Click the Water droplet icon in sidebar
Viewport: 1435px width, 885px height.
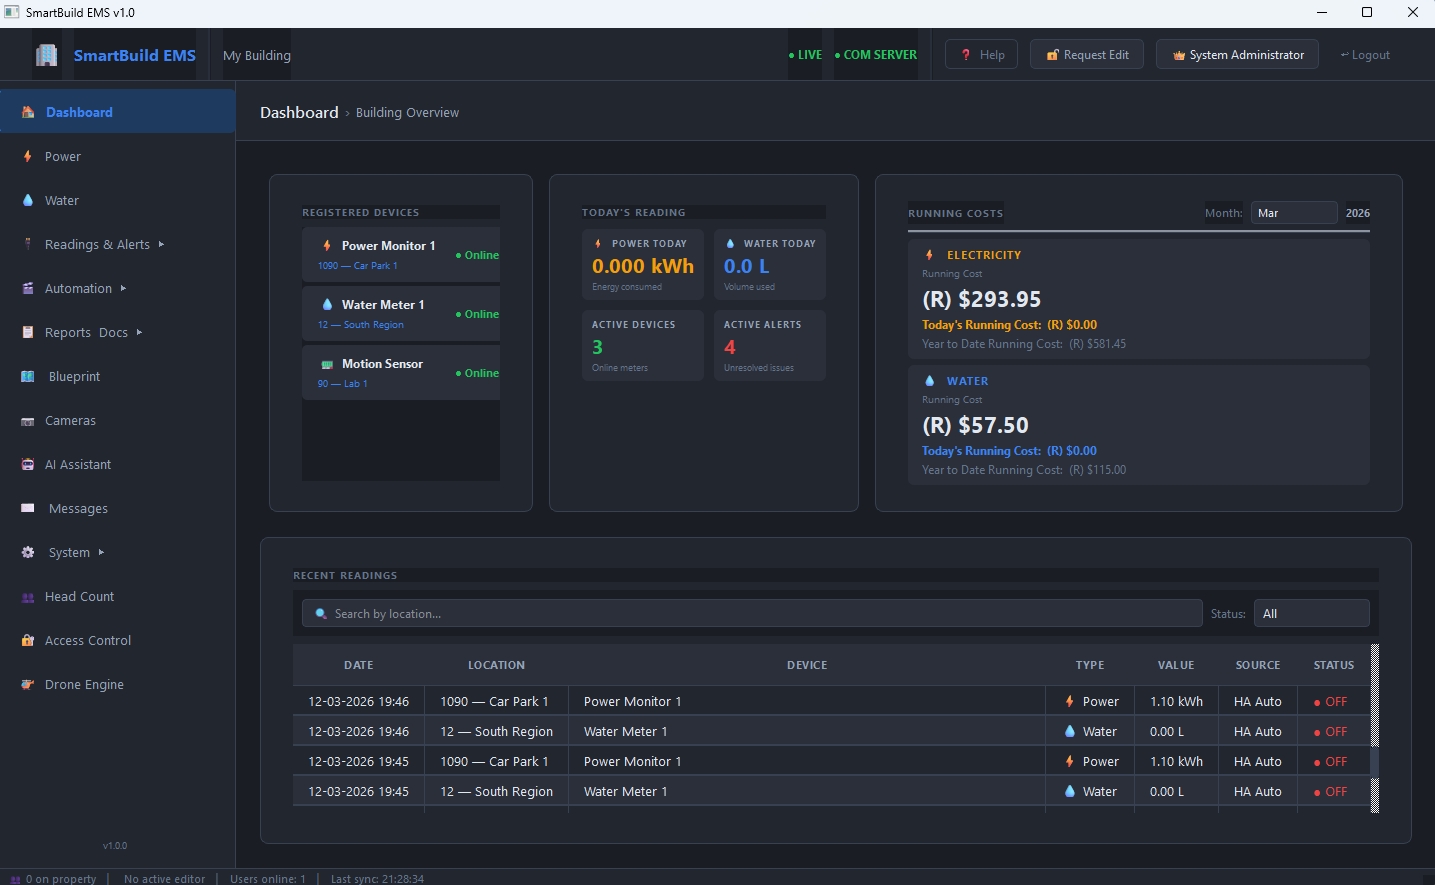[28, 200]
